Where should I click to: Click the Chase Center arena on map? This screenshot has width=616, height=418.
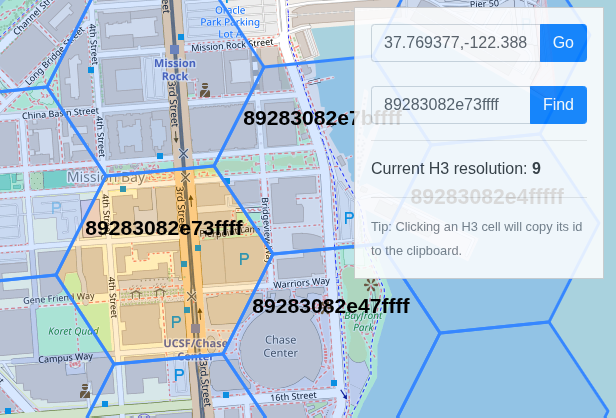(x=281, y=345)
